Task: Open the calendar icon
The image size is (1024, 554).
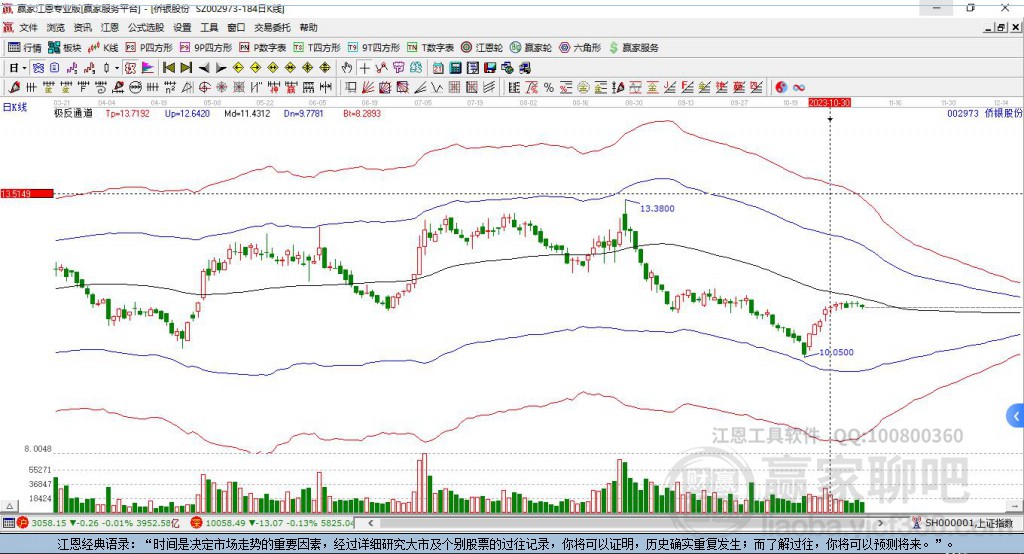Action: tap(438, 68)
